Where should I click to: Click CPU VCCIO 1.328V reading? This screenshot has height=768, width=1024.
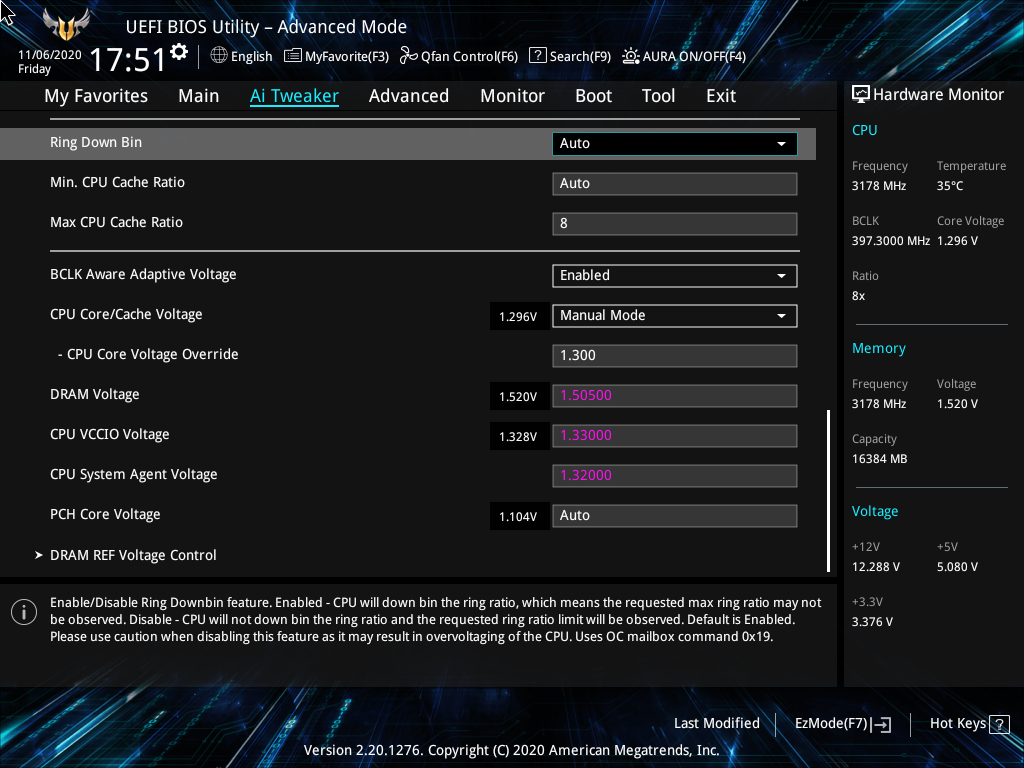(518, 437)
